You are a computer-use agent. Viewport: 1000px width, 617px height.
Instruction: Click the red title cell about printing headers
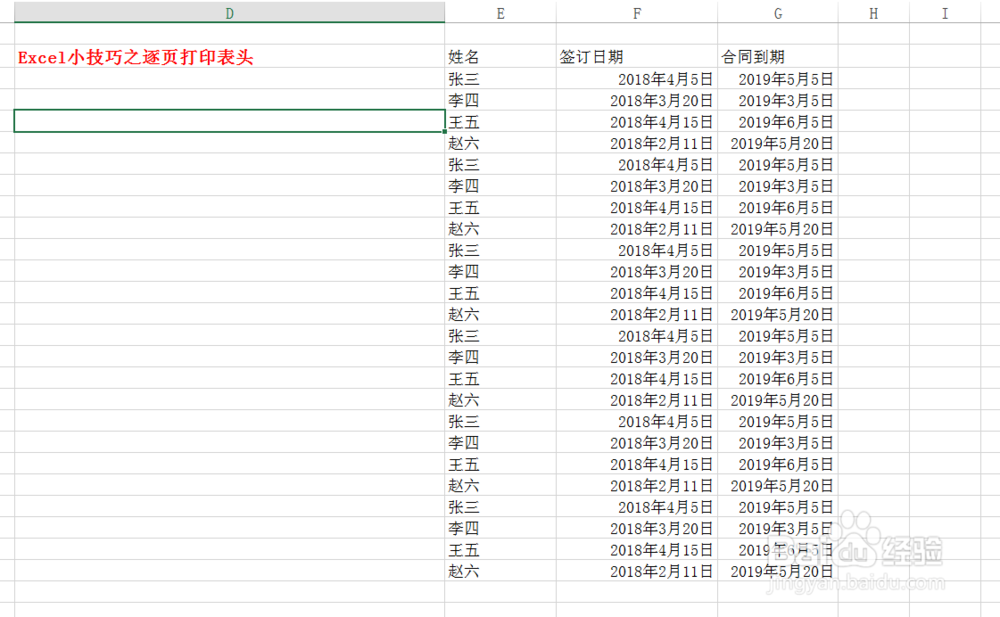pos(135,57)
